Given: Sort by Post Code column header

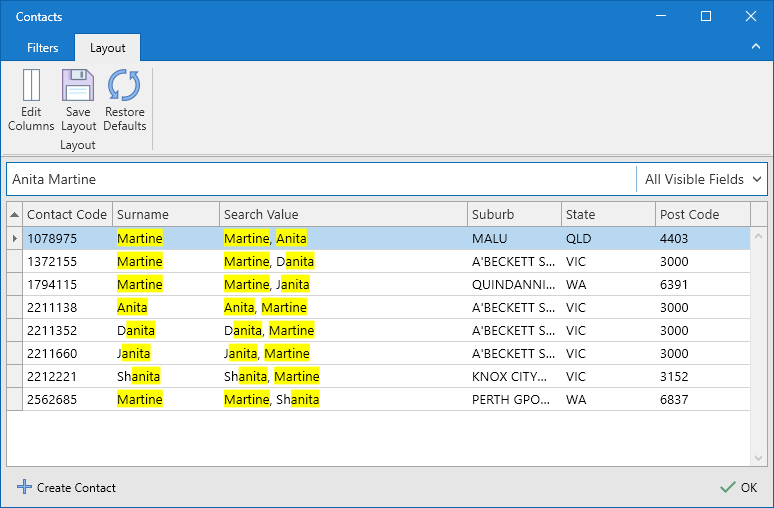Looking at the screenshot, I should 702,214.
